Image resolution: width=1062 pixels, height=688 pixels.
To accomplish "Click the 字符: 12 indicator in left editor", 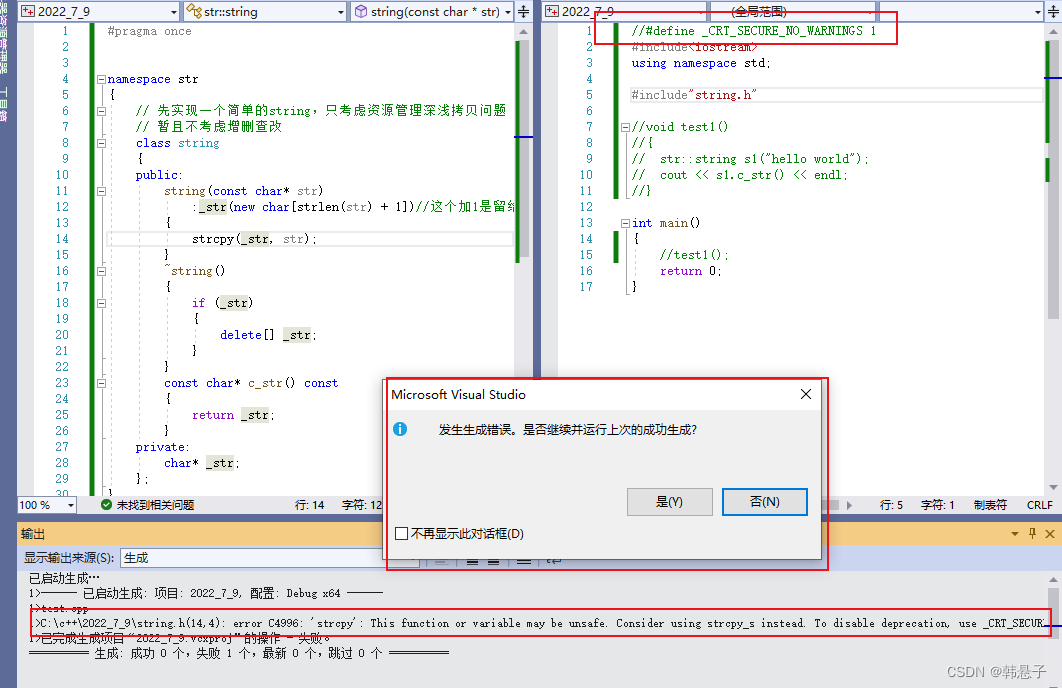I will tap(362, 505).
